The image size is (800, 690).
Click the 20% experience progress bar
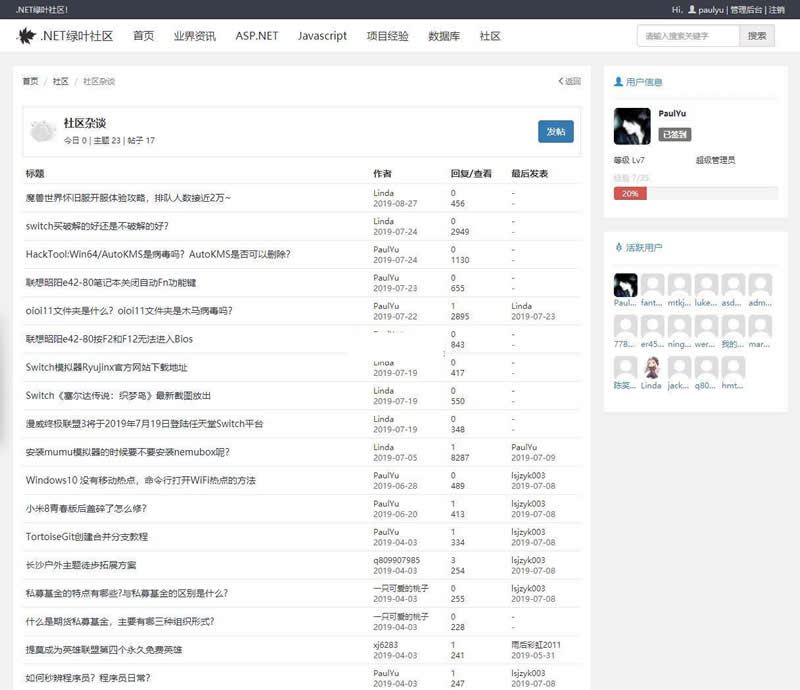630,193
